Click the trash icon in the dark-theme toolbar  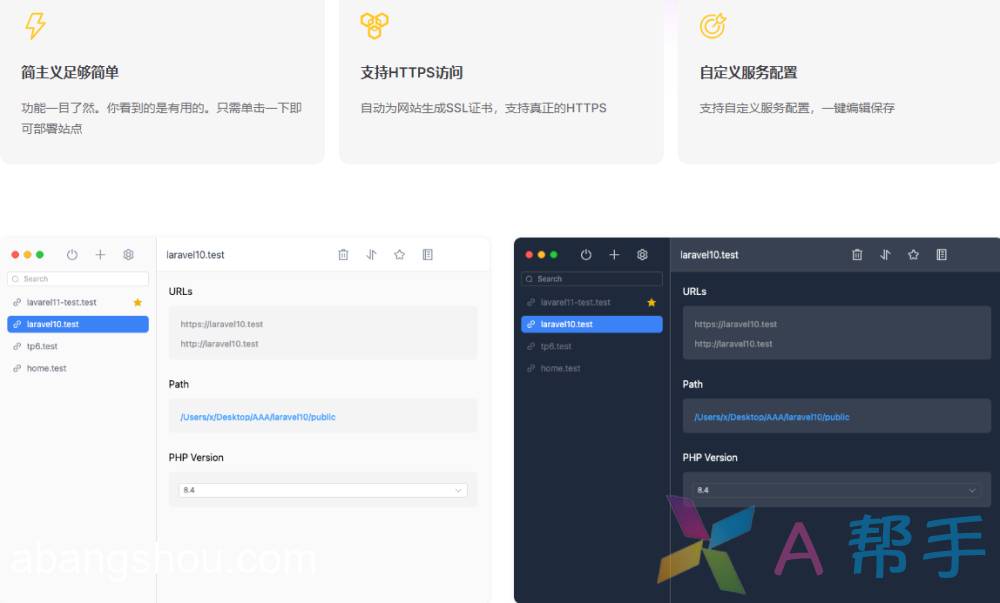[x=857, y=255]
